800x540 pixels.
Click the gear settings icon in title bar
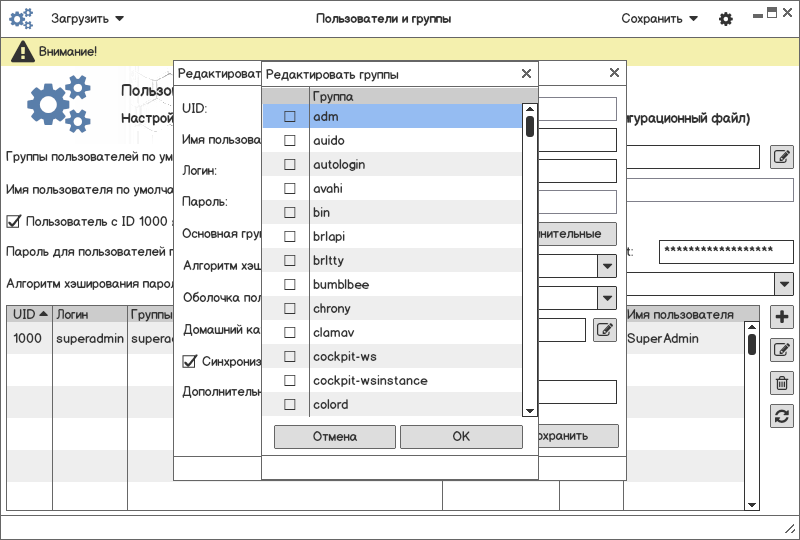pos(726,19)
